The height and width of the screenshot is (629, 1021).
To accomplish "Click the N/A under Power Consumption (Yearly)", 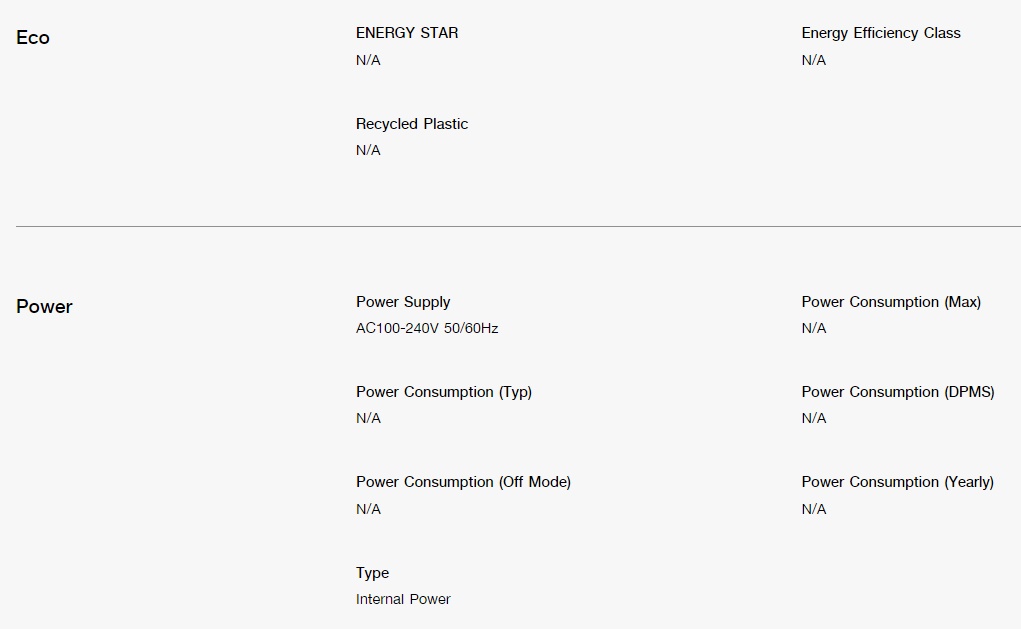I will point(814,509).
